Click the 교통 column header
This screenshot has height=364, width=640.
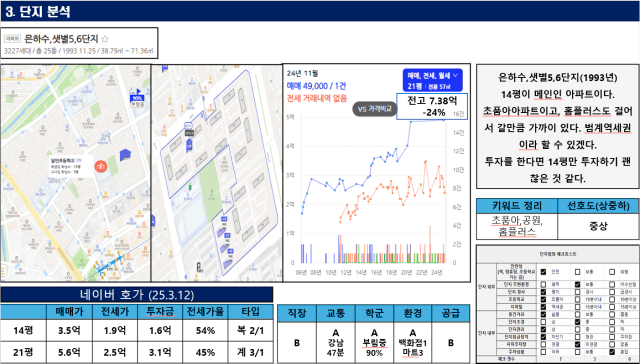click(336, 313)
